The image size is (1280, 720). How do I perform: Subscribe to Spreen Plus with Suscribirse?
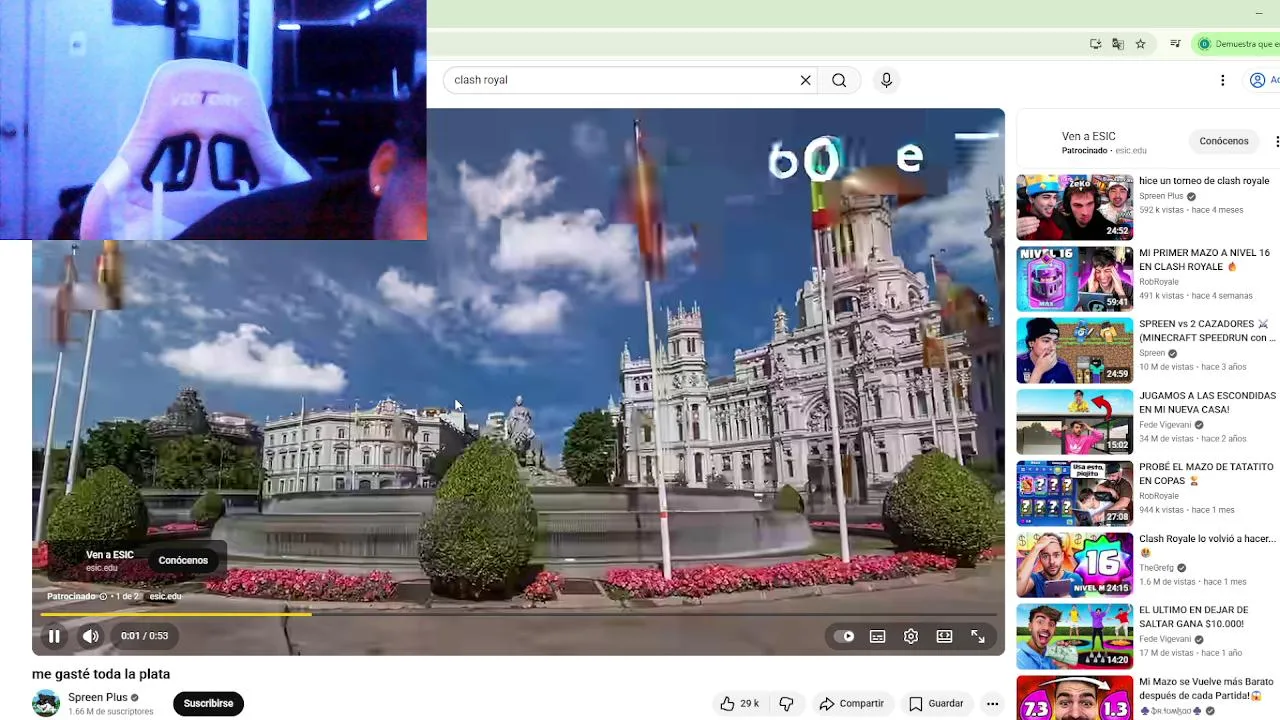coord(208,704)
